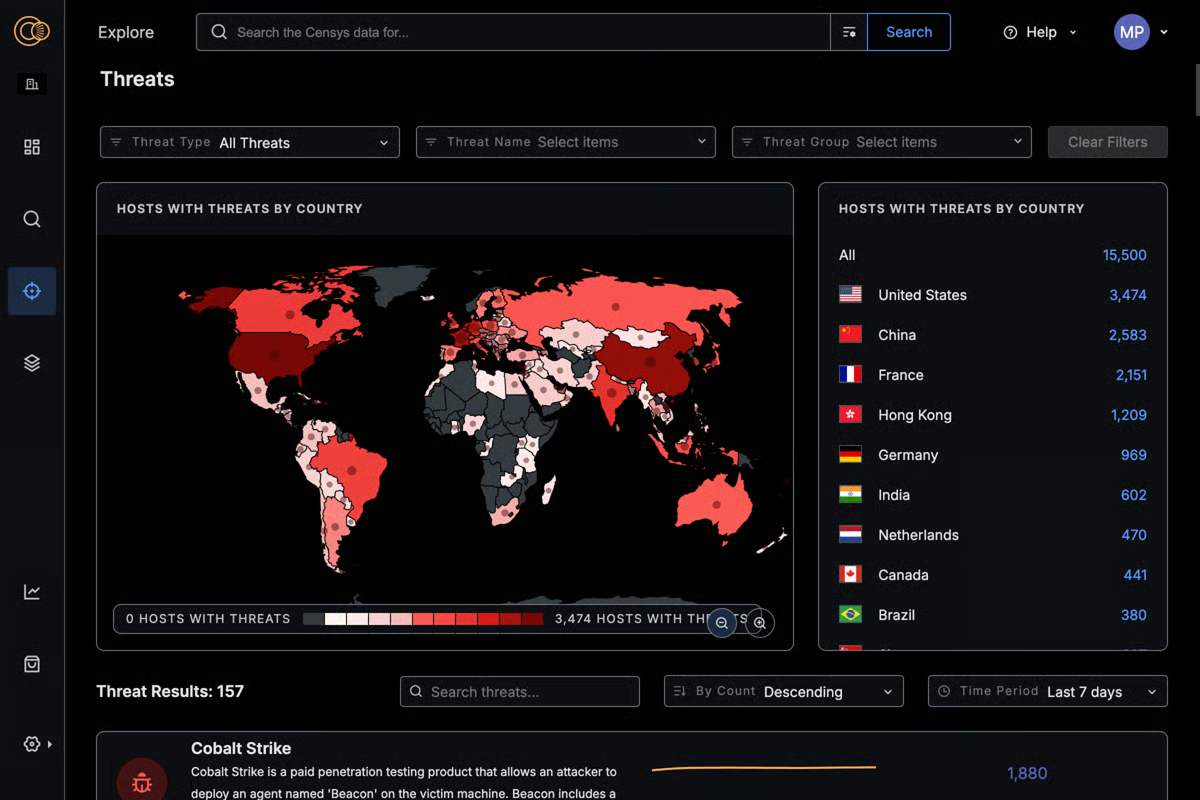Open United States threat count link
The width and height of the screenshot is (1200, 800).
pyautogui.click(x=1125, y=294)
